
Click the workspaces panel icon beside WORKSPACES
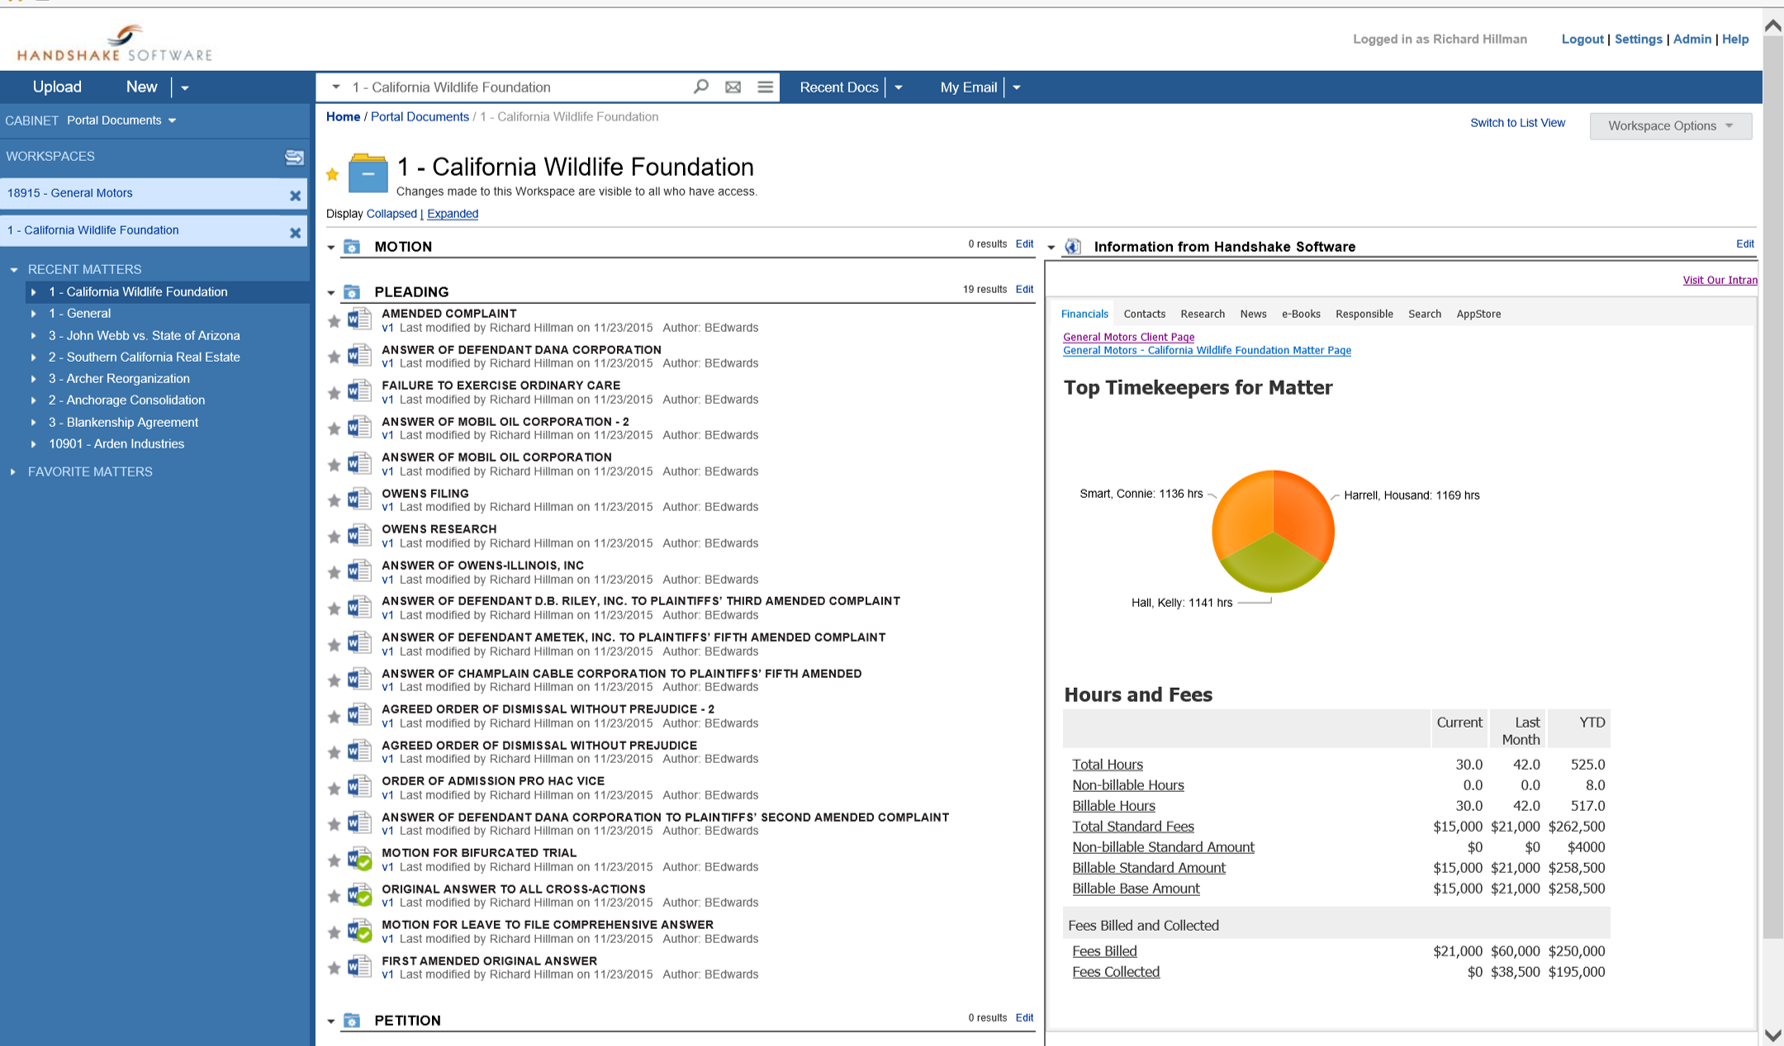294,157
